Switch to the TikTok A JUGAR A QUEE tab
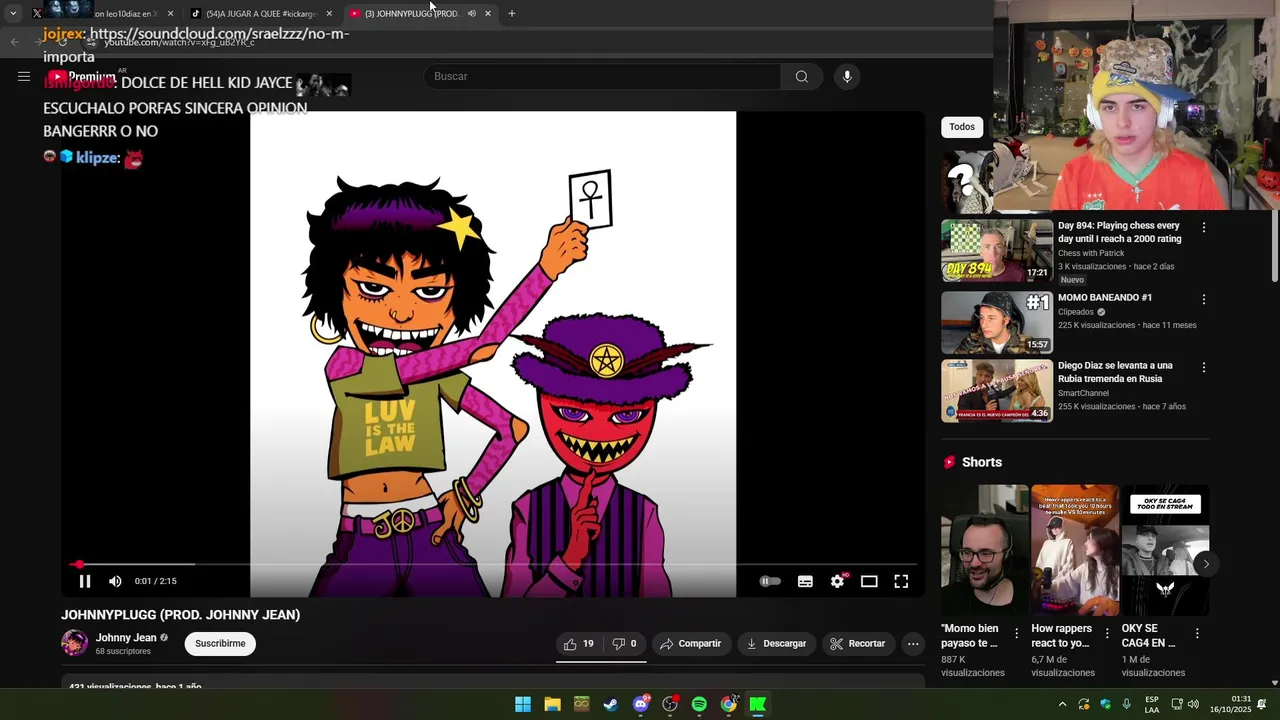 (x=260, y=13)
